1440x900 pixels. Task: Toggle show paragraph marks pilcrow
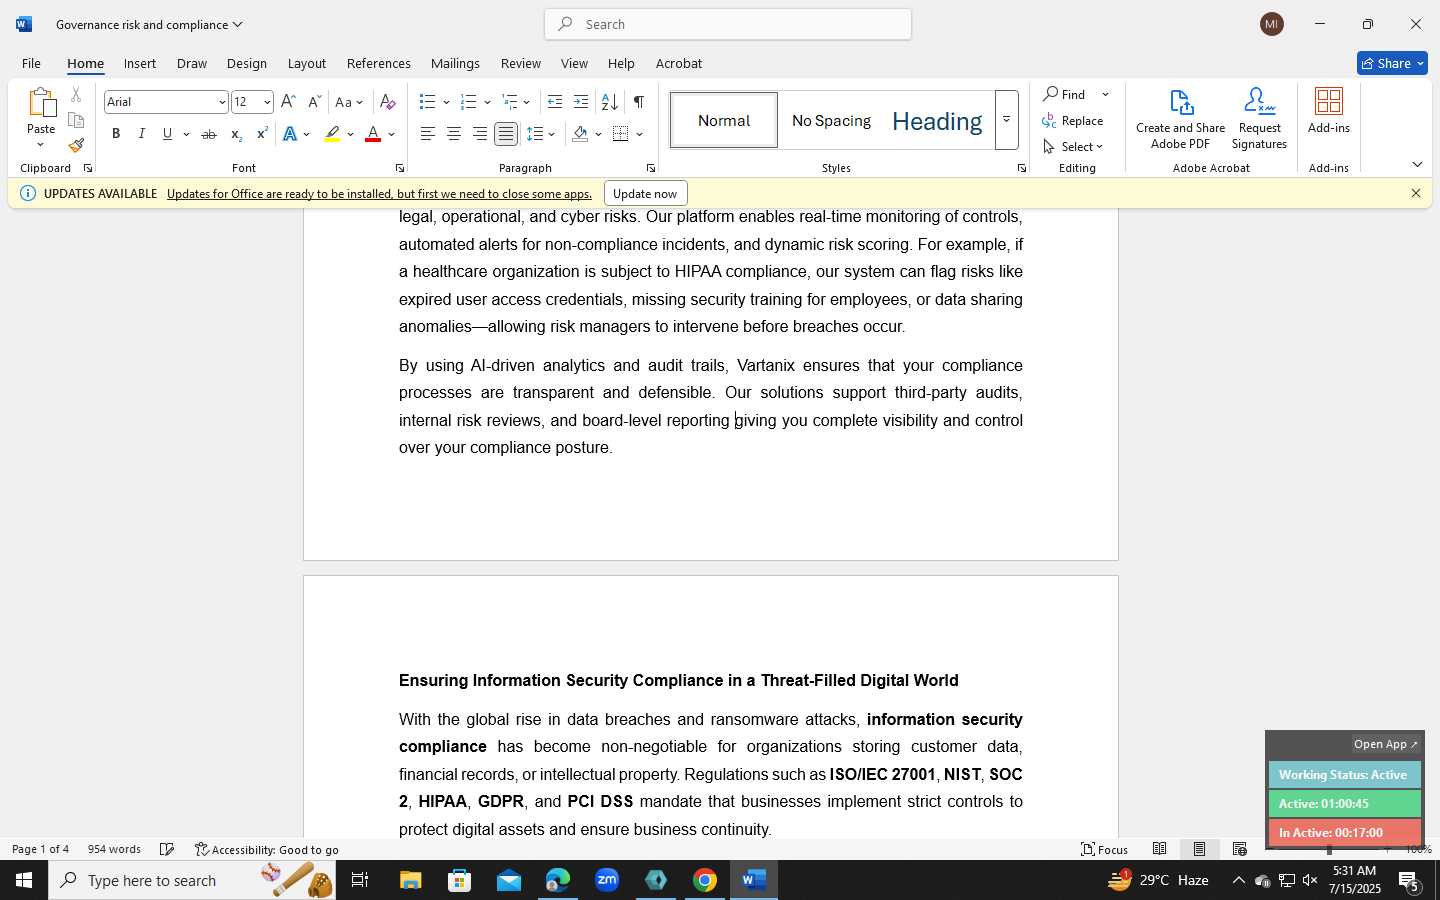click(x=638, y=102)
